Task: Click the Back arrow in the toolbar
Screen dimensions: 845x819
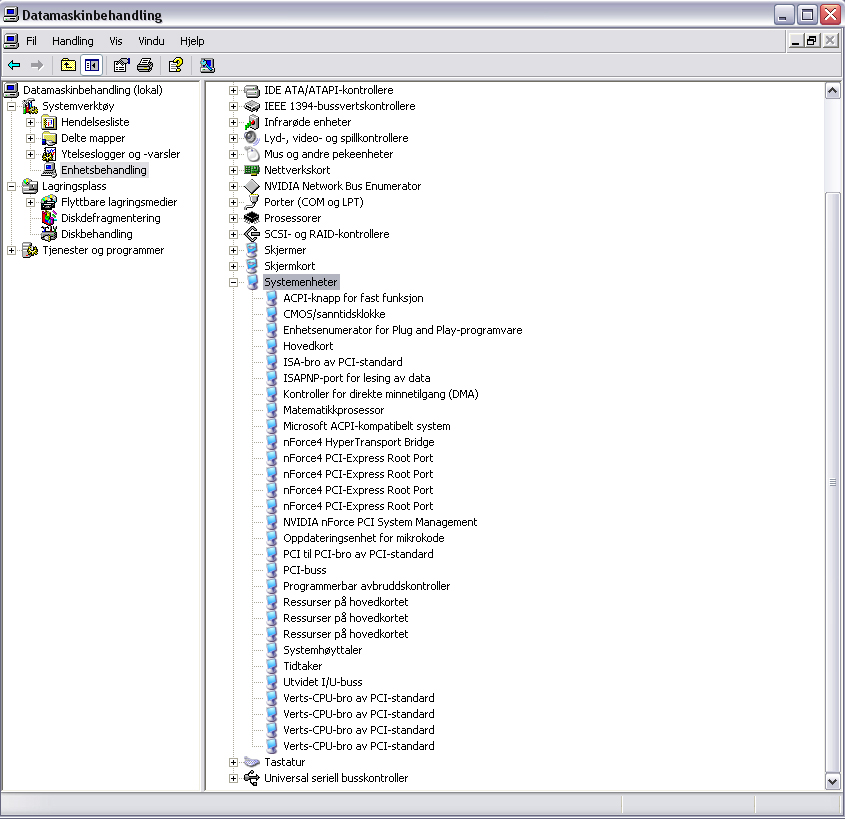Action: tap(14, 65)
